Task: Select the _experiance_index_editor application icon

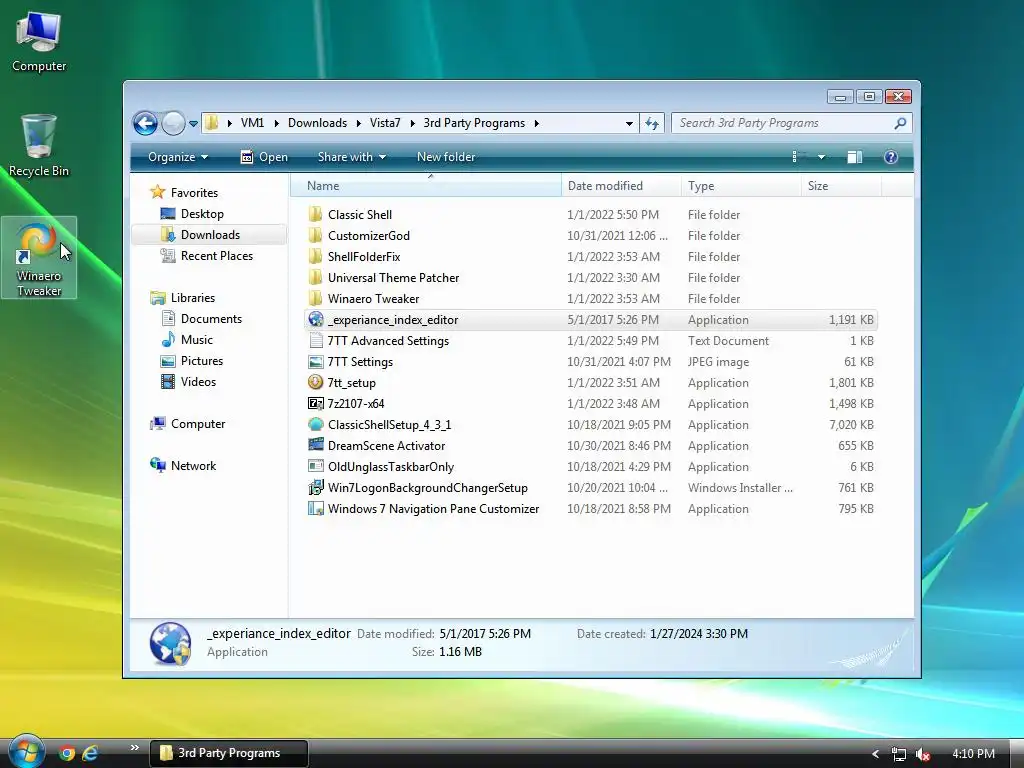Action: [x=315, y=319]
